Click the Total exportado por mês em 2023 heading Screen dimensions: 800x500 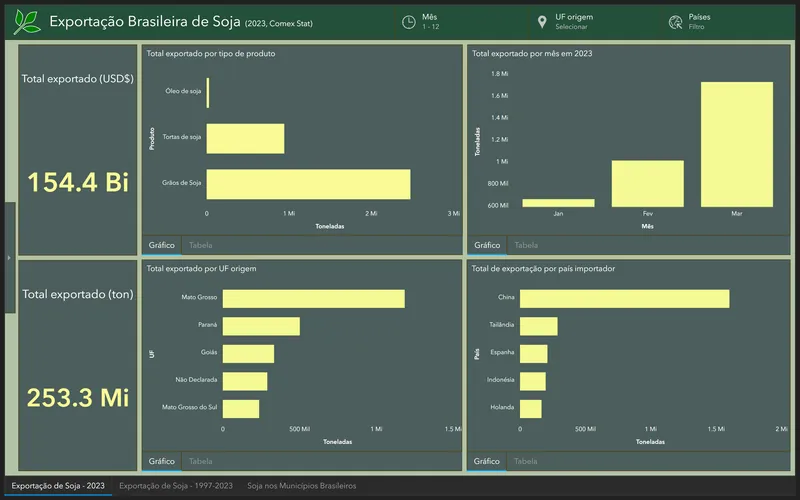point(532,54)
